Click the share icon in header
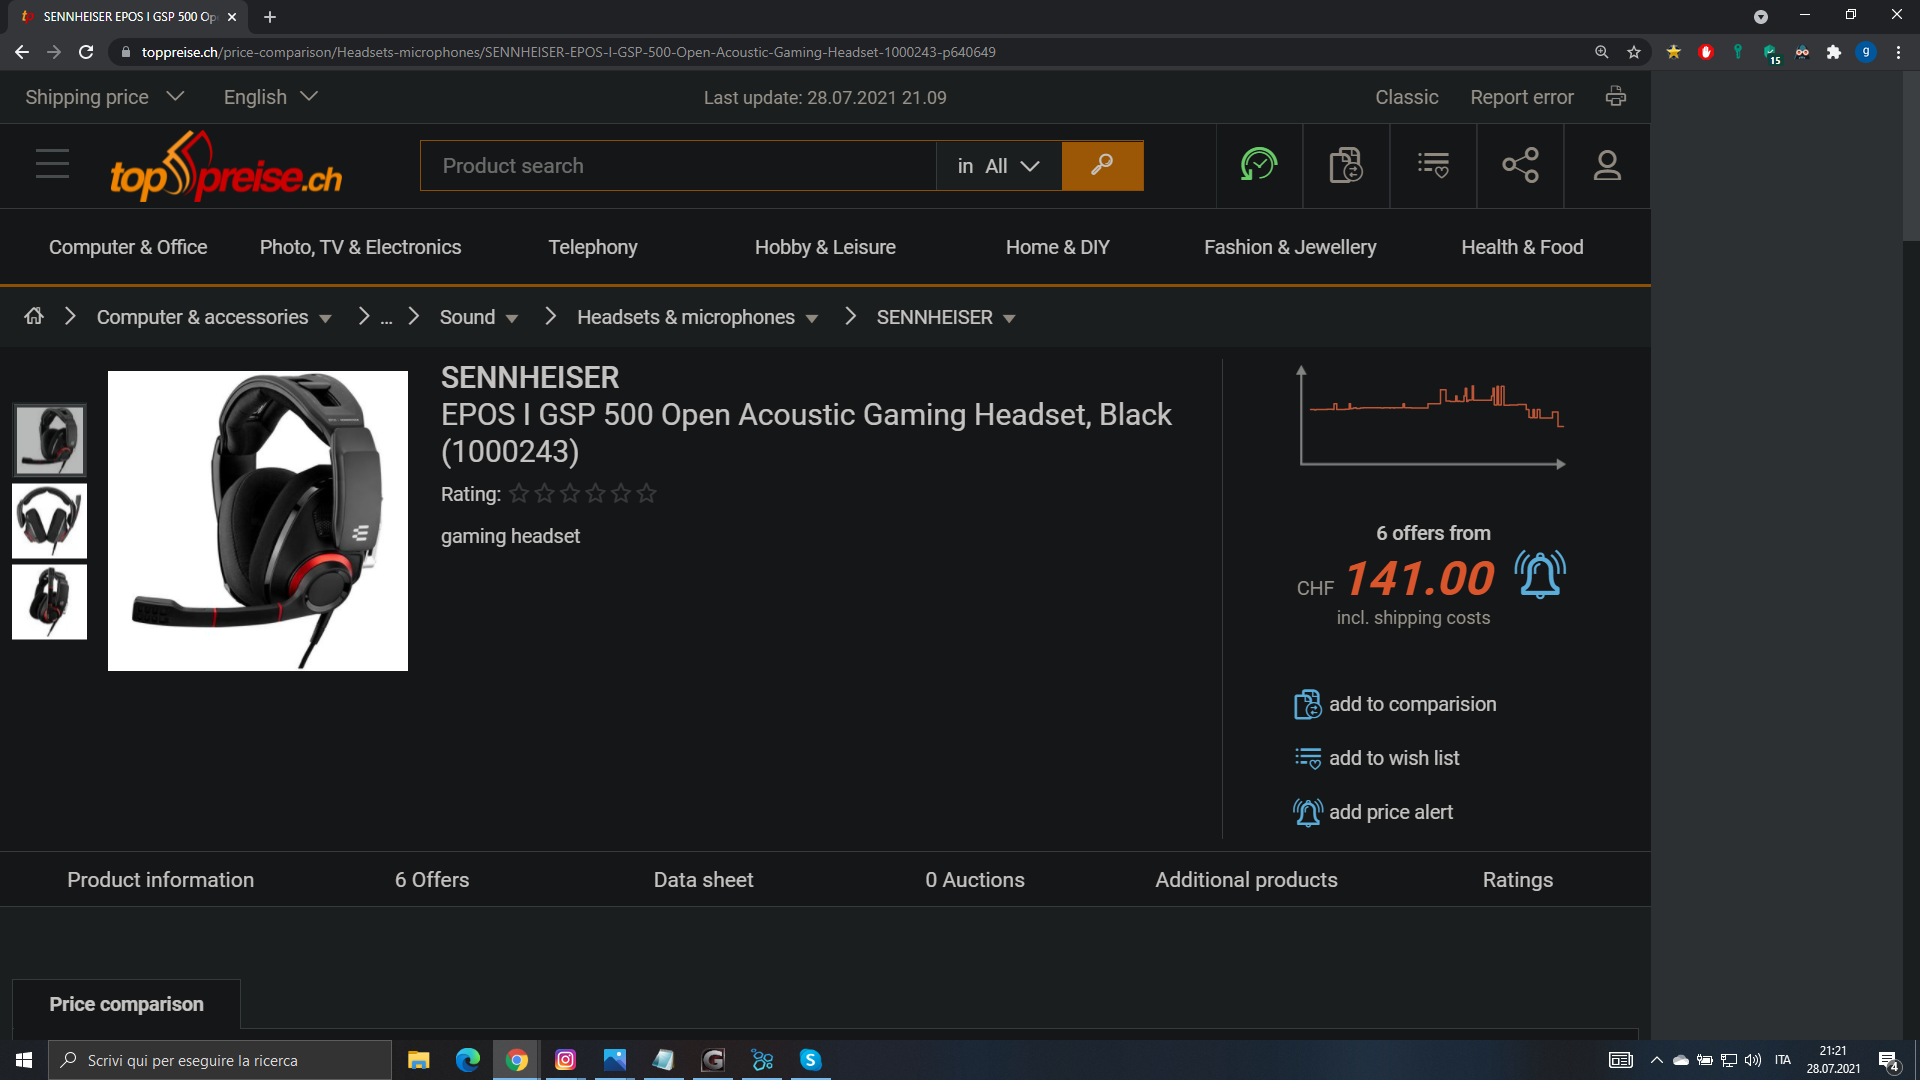 click(1520, 165)
